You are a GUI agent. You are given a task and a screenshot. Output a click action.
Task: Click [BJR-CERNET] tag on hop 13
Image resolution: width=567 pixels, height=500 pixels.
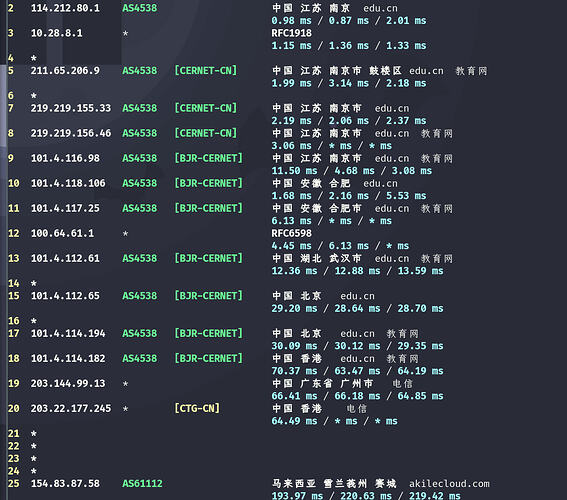click(x=209, y=258)
